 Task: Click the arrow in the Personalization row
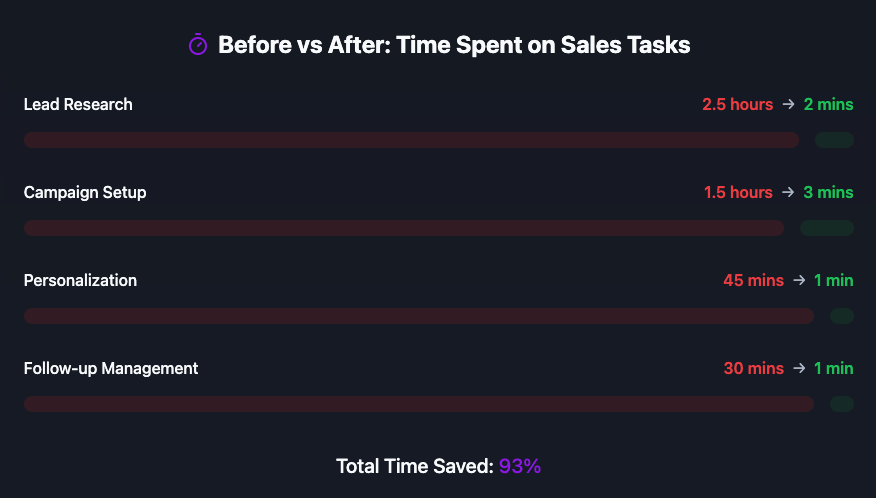click(799, 280)
